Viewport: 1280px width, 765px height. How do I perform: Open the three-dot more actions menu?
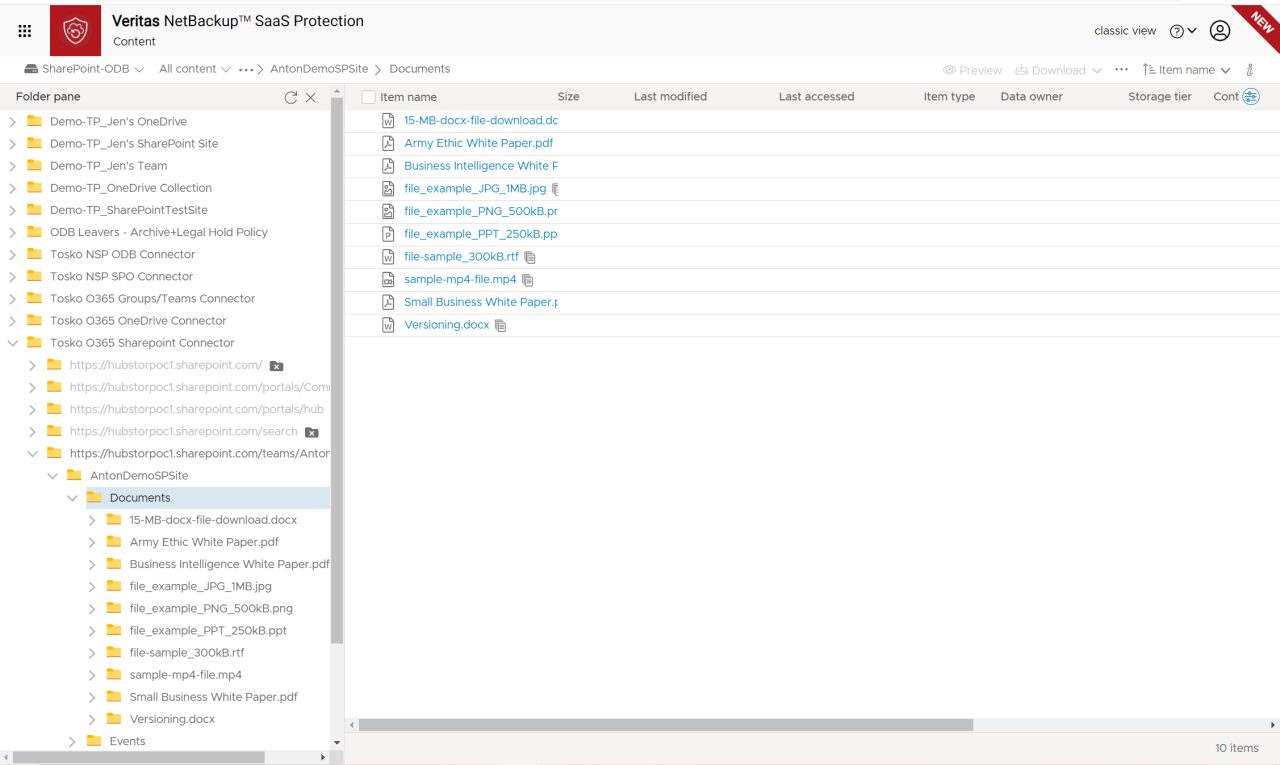click(x=1121, y=70)
